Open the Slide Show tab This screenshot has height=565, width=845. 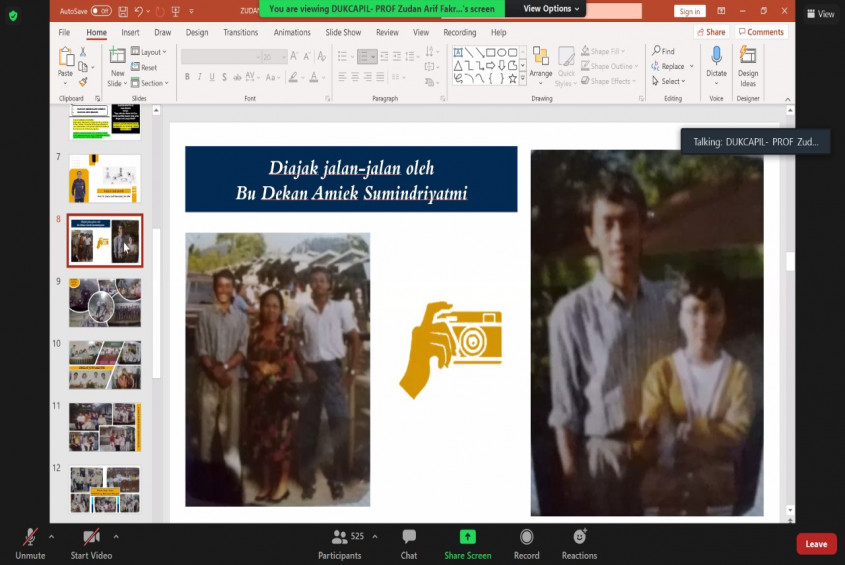point(343,32)
